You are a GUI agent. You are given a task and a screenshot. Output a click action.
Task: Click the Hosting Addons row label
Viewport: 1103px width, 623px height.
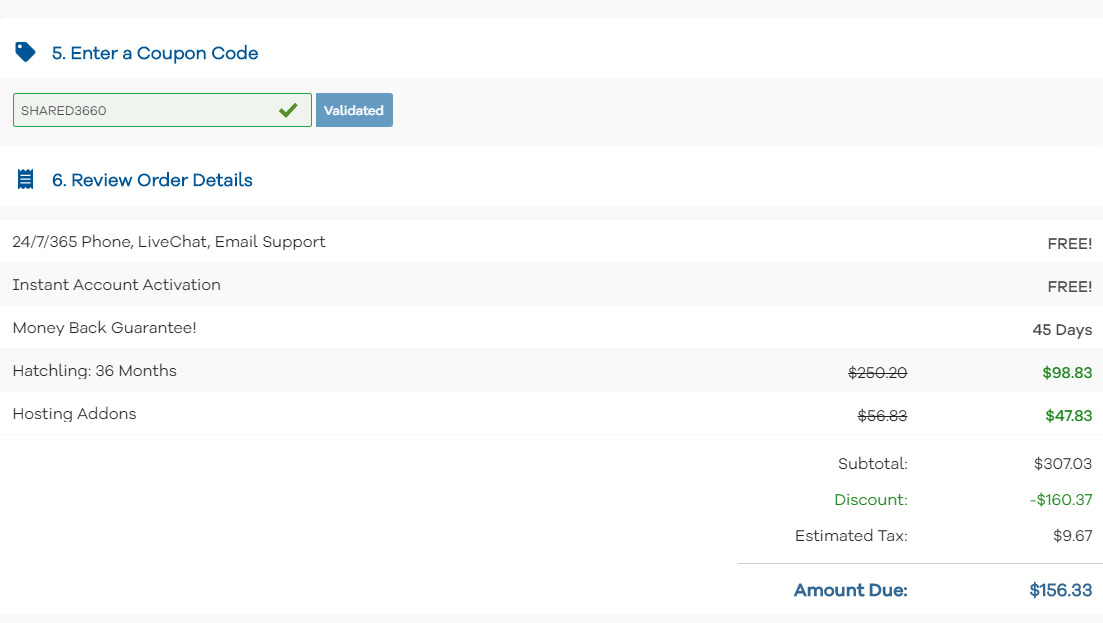[74, 413]
